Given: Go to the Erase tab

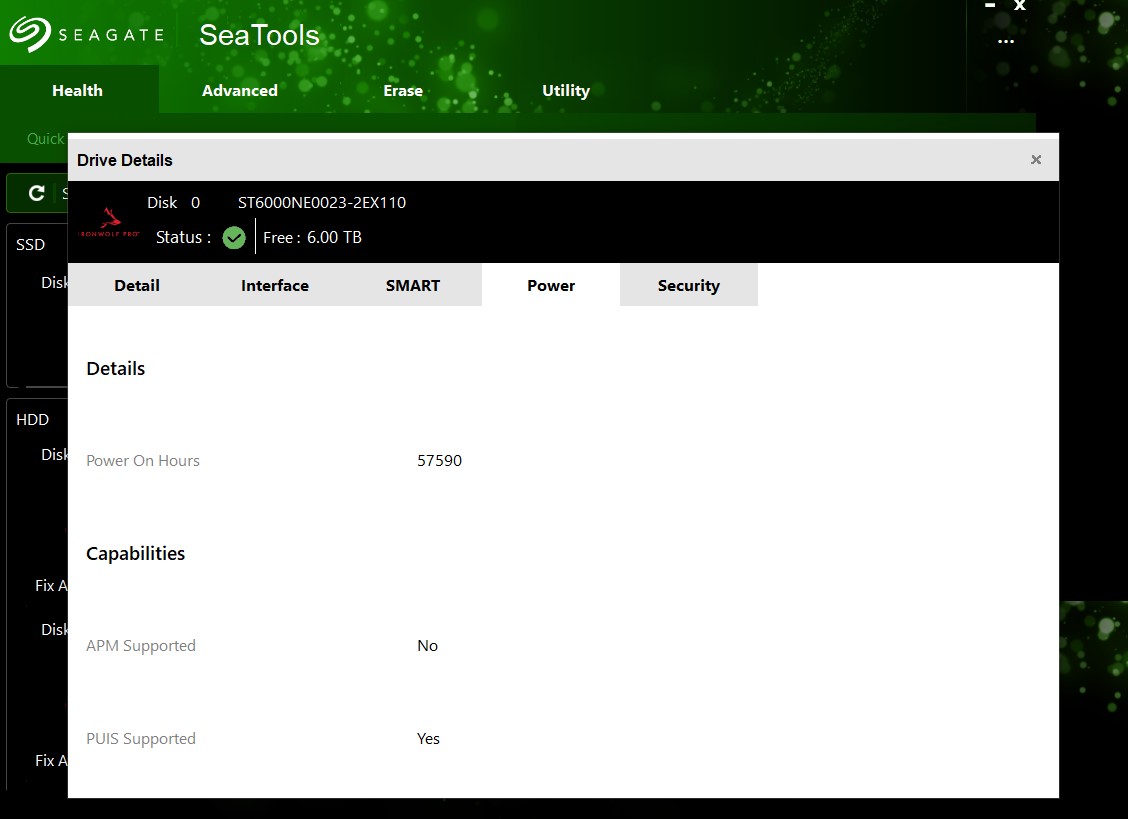Looking at the screenshot, I should [403, 90].
